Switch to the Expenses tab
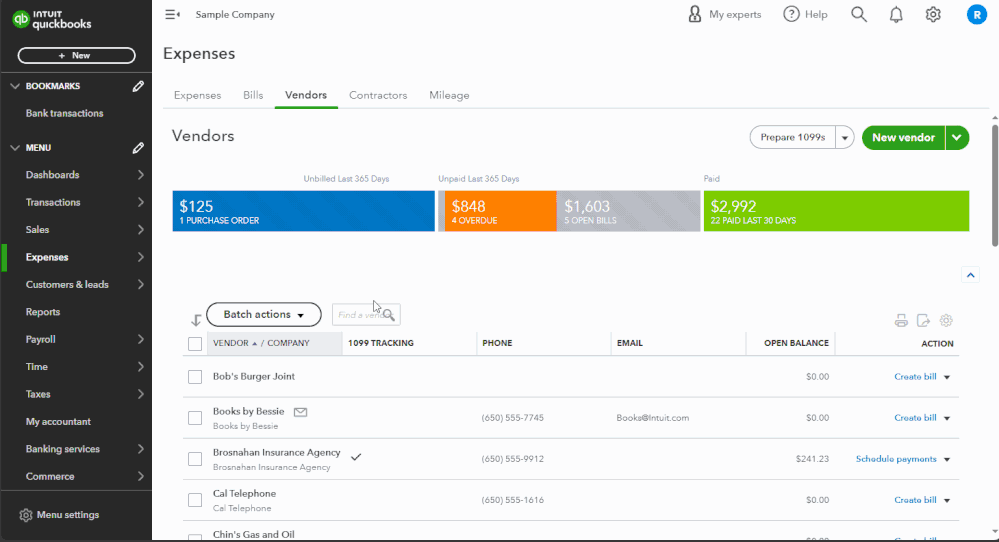The height and width of the screenshot is (542, 999). (198, 95)
